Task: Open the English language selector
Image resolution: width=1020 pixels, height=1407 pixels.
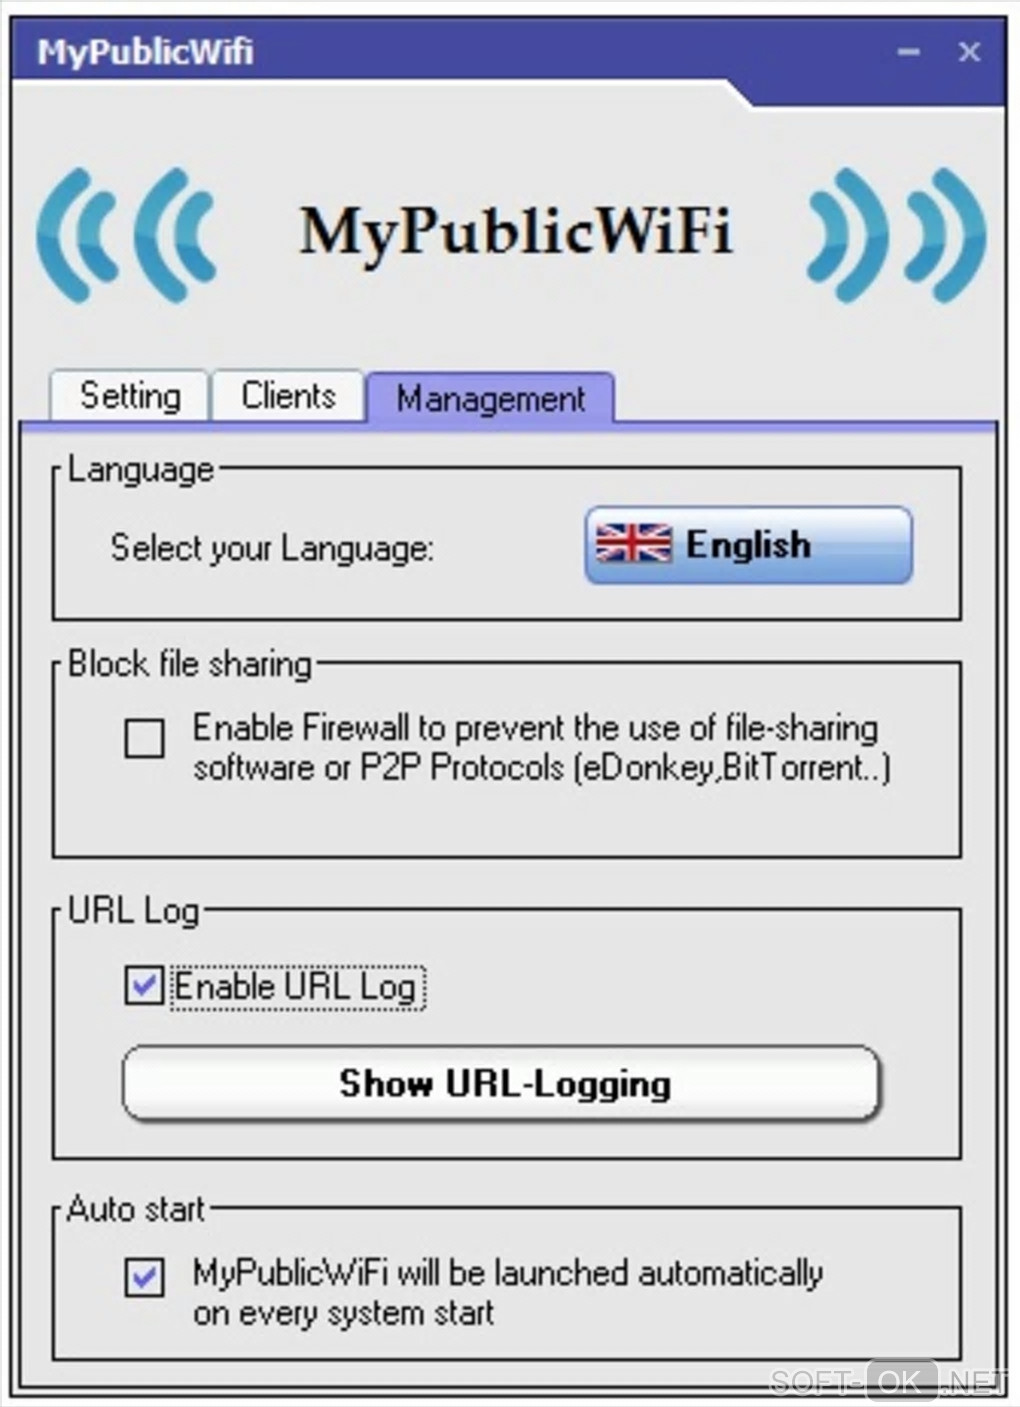Action: pyautogui.click(x=748, y=545)
